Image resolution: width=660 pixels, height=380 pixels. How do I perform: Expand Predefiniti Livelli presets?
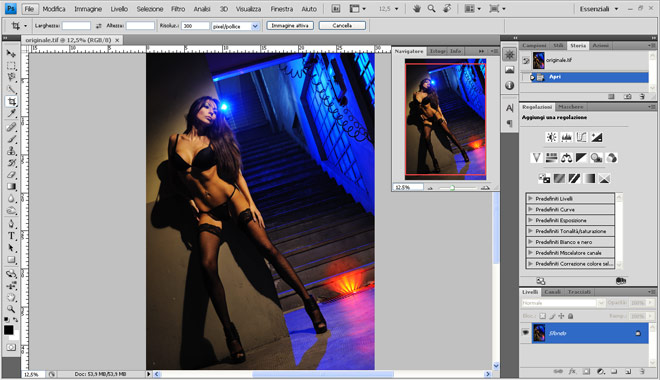[x=530, y=198]
